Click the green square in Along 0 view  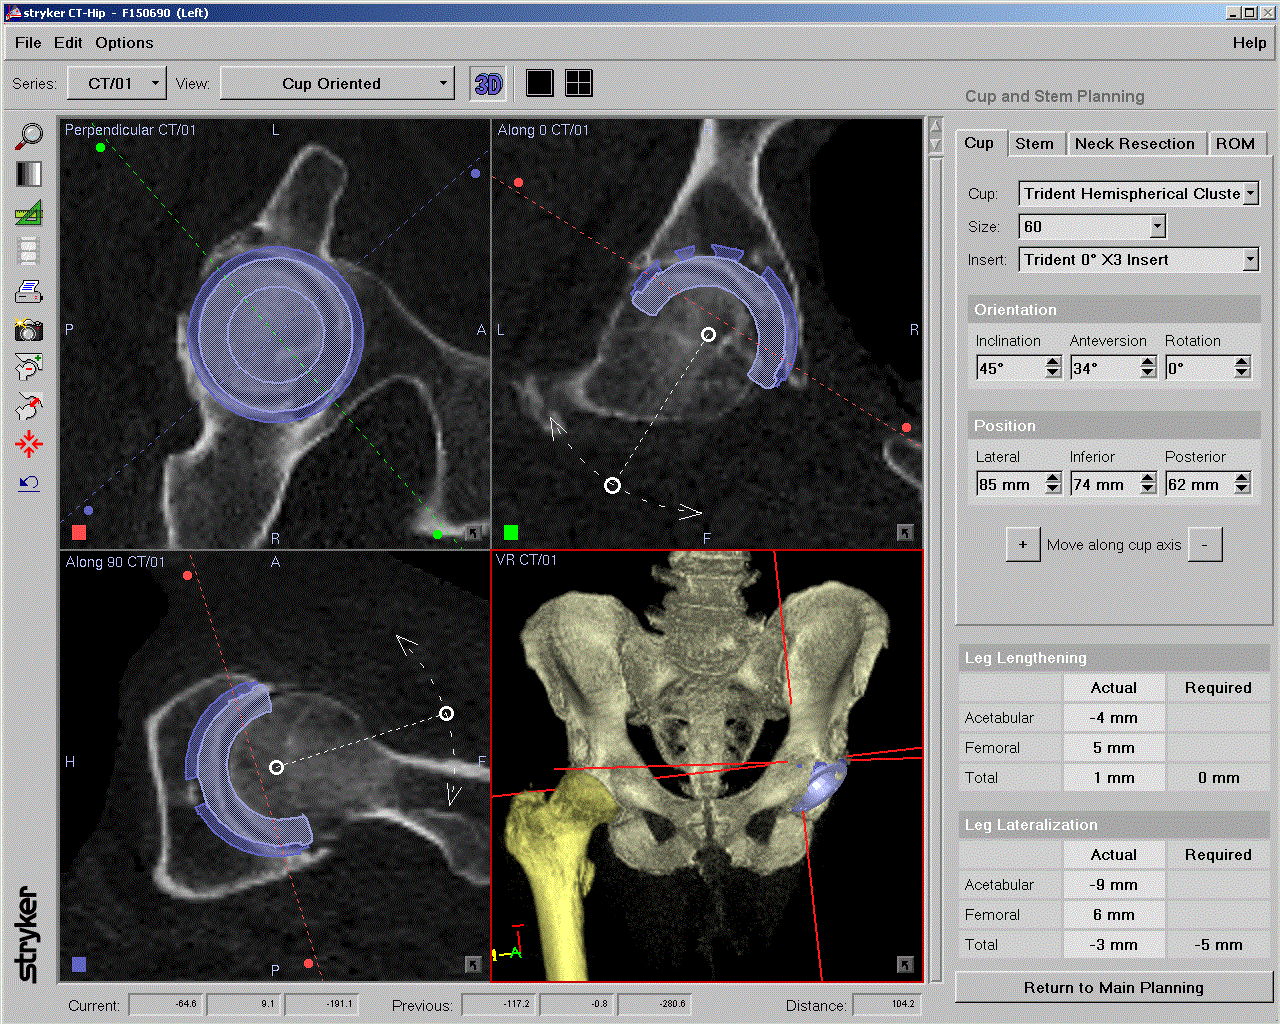coord(511,532)
